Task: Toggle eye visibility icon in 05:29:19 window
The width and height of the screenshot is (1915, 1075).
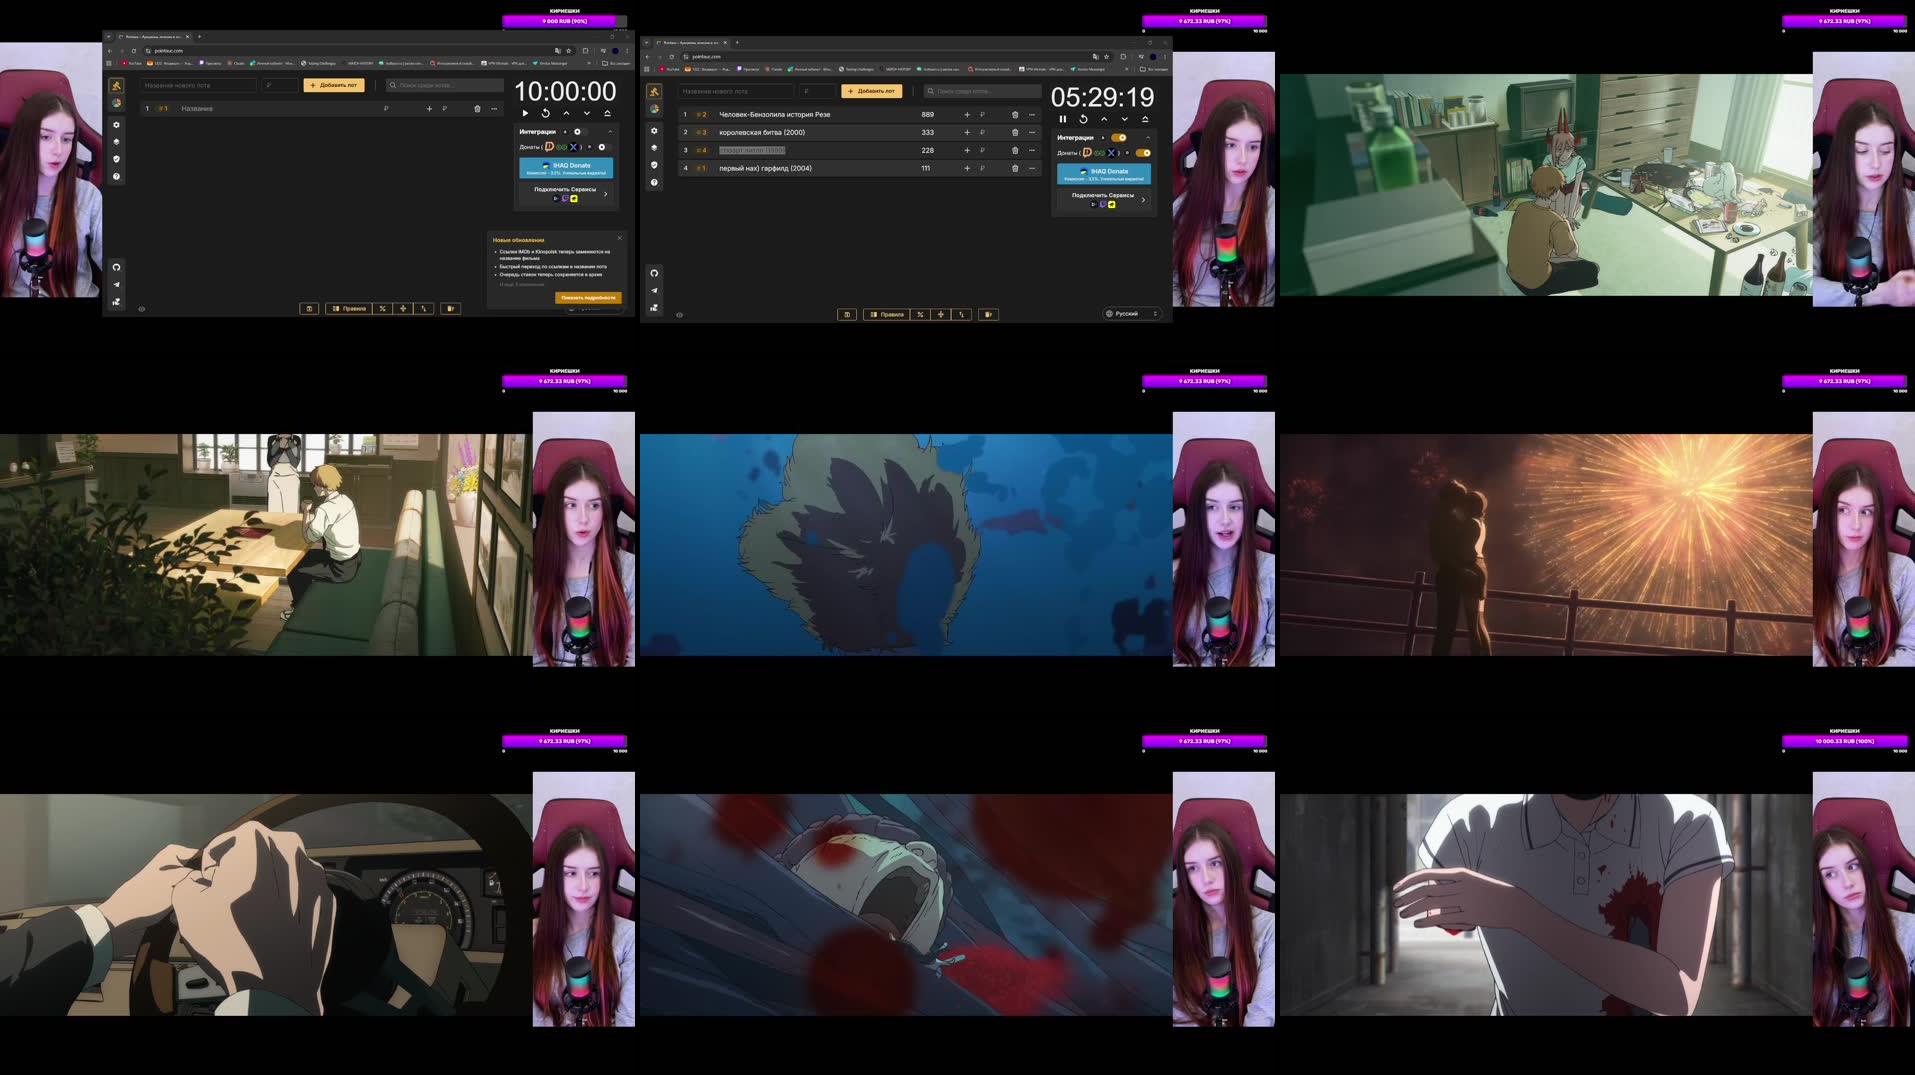Action: [x=679, y=315]
